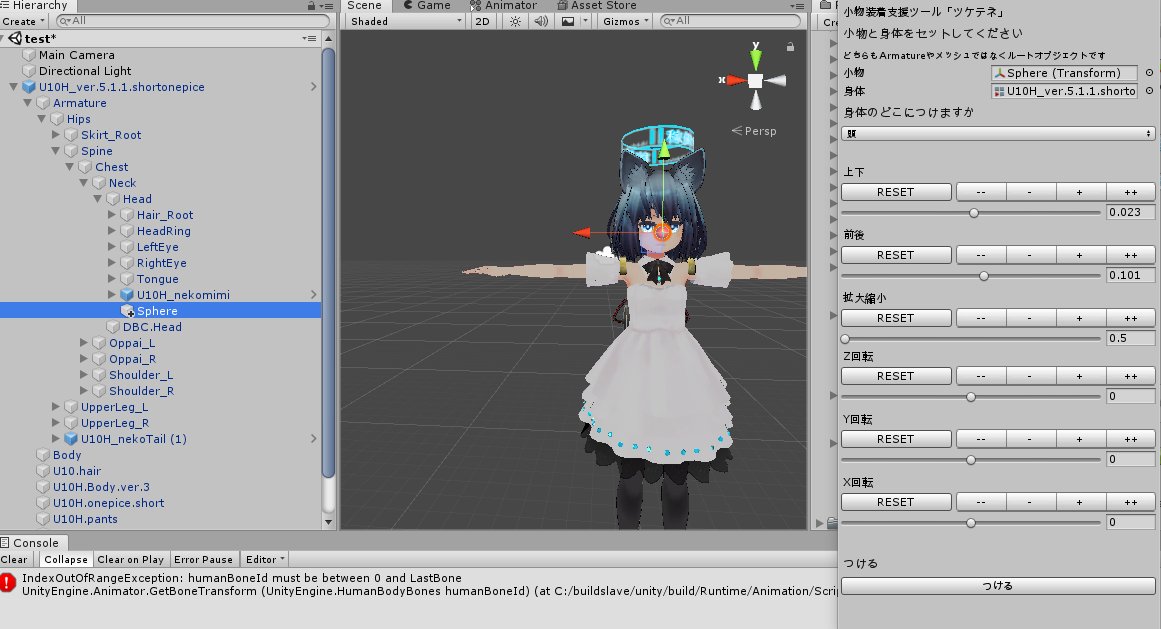Click the blue prefab icon of U10H_nekomimi
Screen dimensions: 1161x629
pyautogui.click(x=127, y=295)
